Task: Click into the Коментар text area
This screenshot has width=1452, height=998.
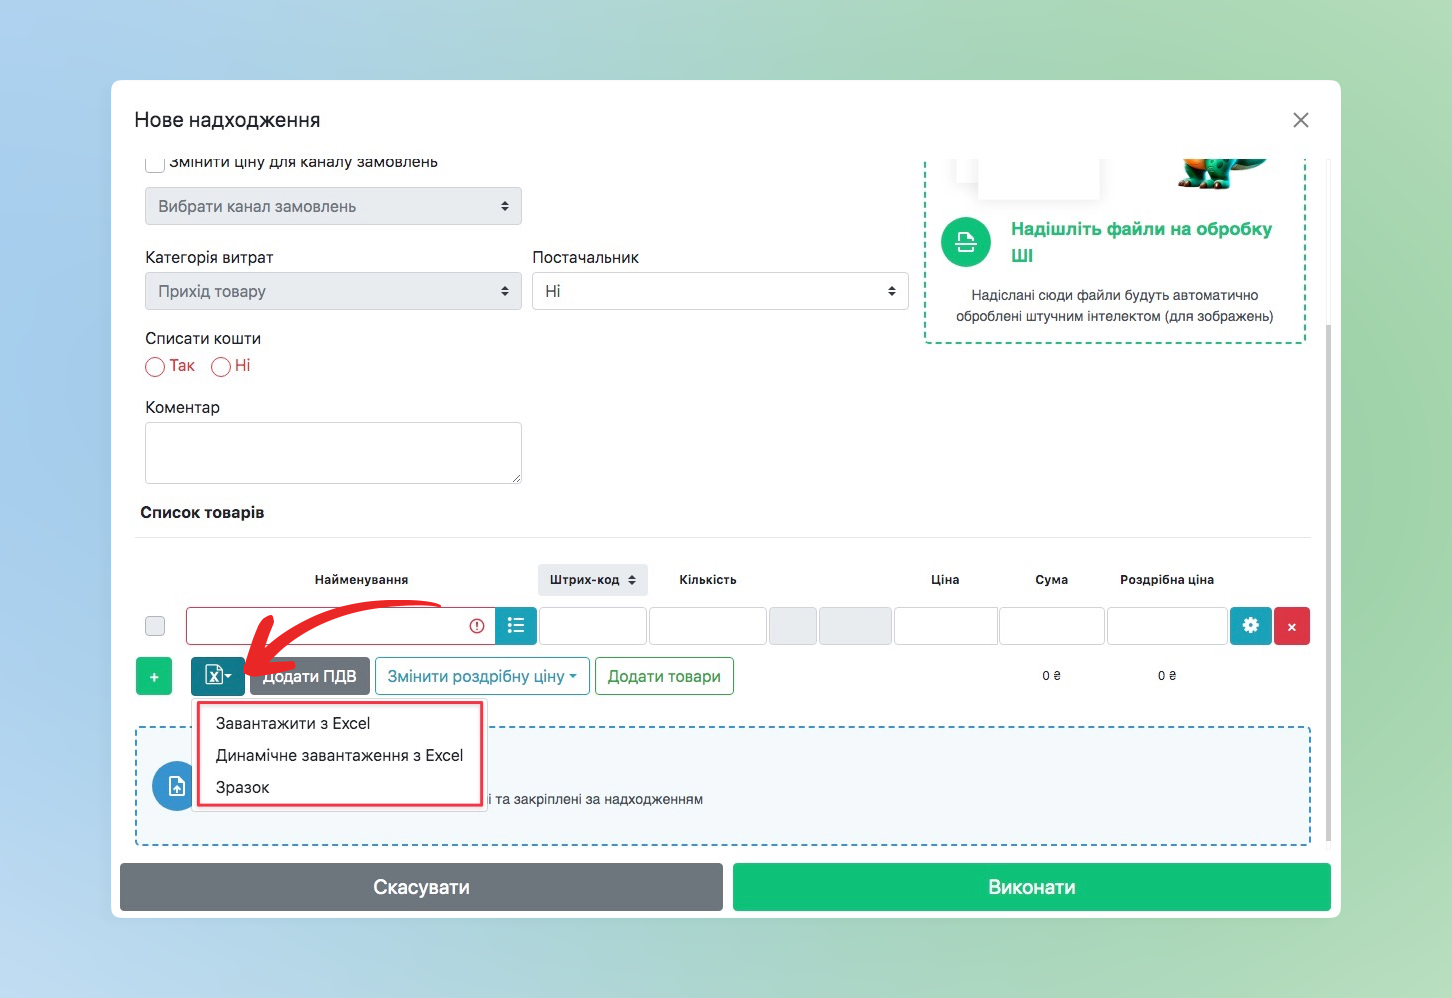Action: [x=333, y=453]
